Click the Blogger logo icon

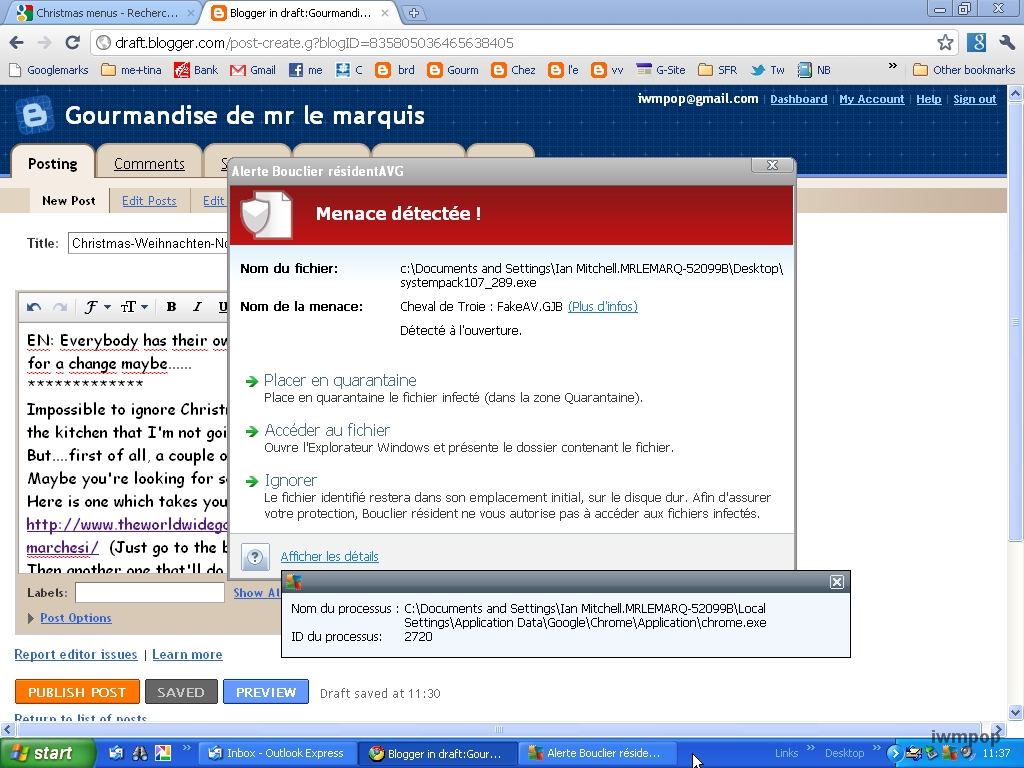35,116
